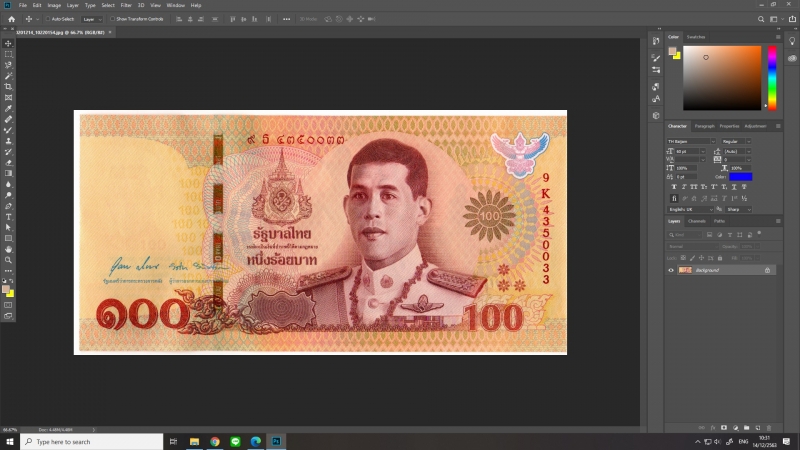800x450 pixels.
Task: Open the Libraries Creative Cloud panel icon
Action: [x=792, y=58]
